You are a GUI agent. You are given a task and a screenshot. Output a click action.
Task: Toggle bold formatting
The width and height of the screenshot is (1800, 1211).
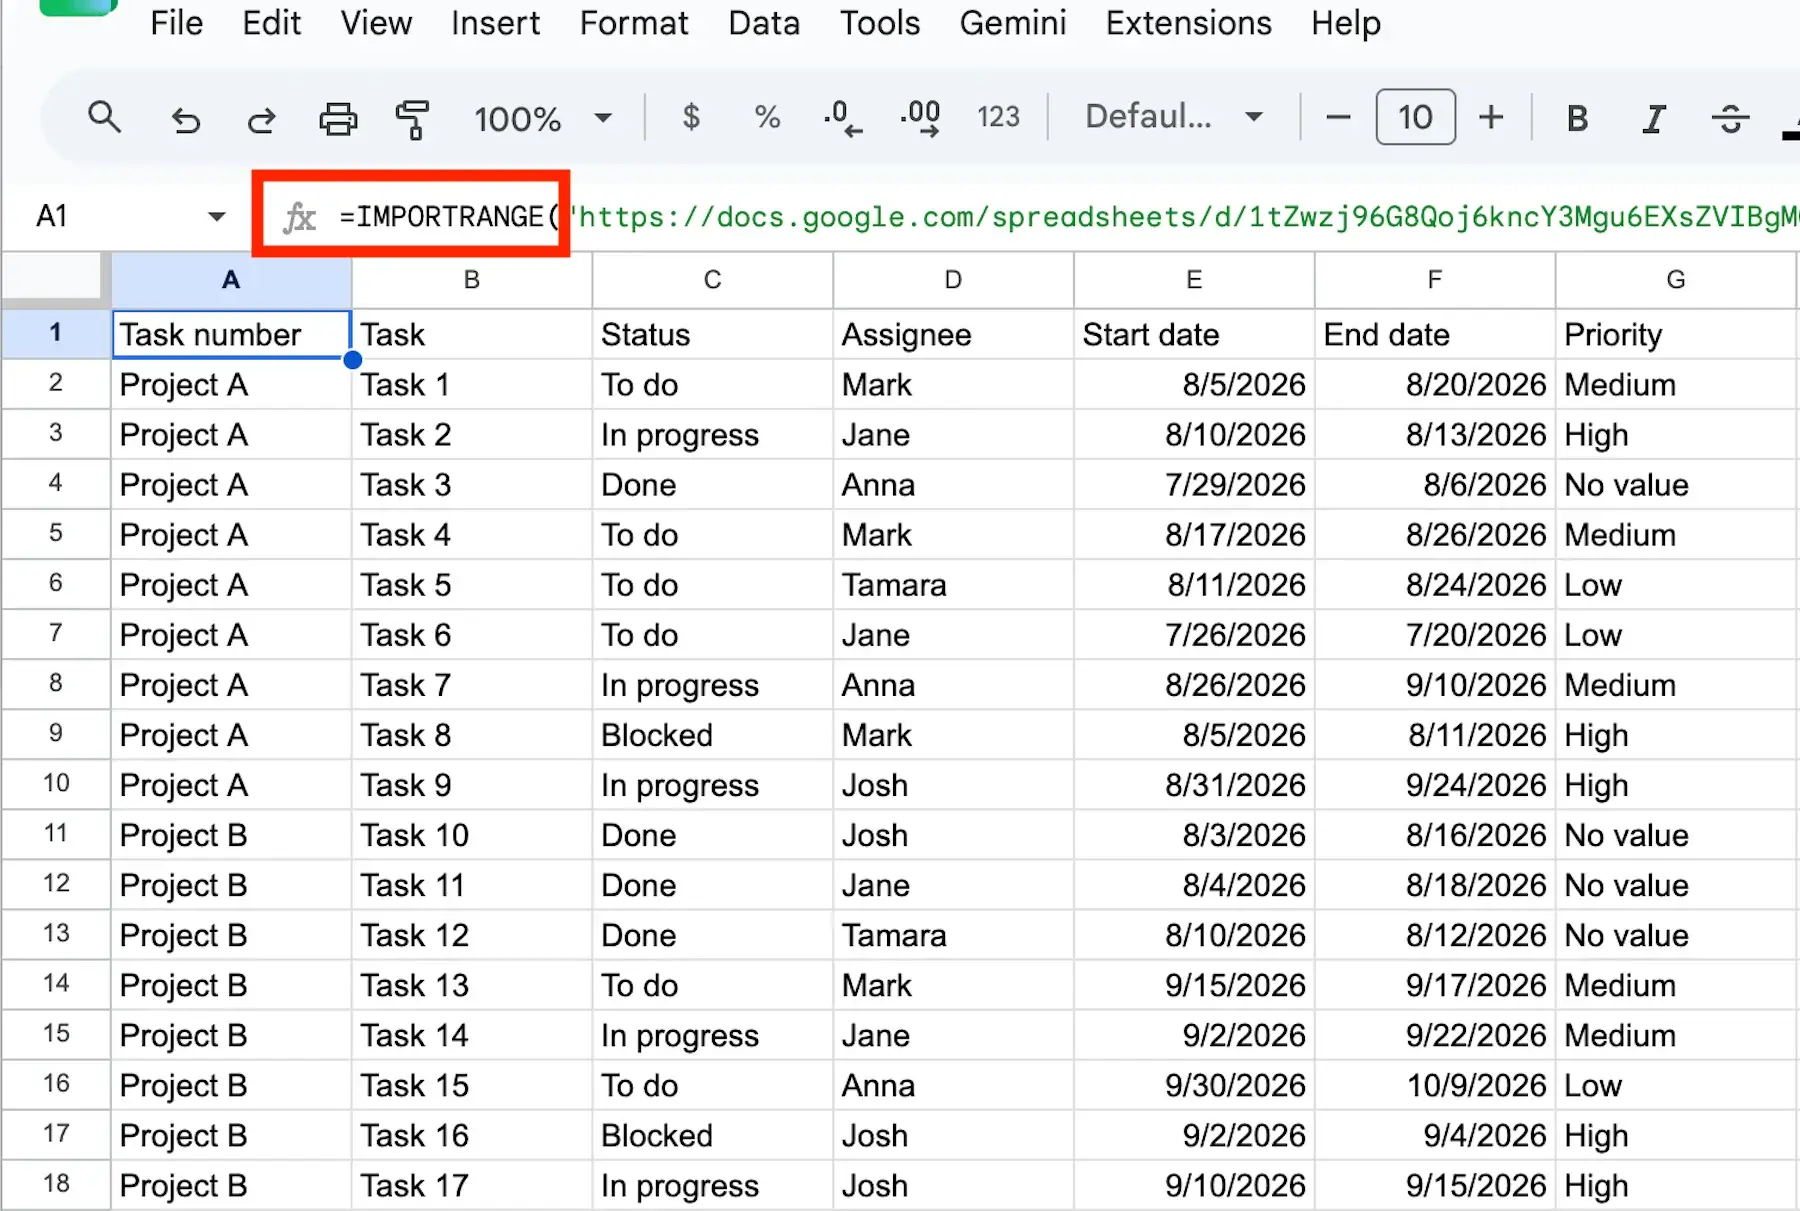pos(1577,118)
